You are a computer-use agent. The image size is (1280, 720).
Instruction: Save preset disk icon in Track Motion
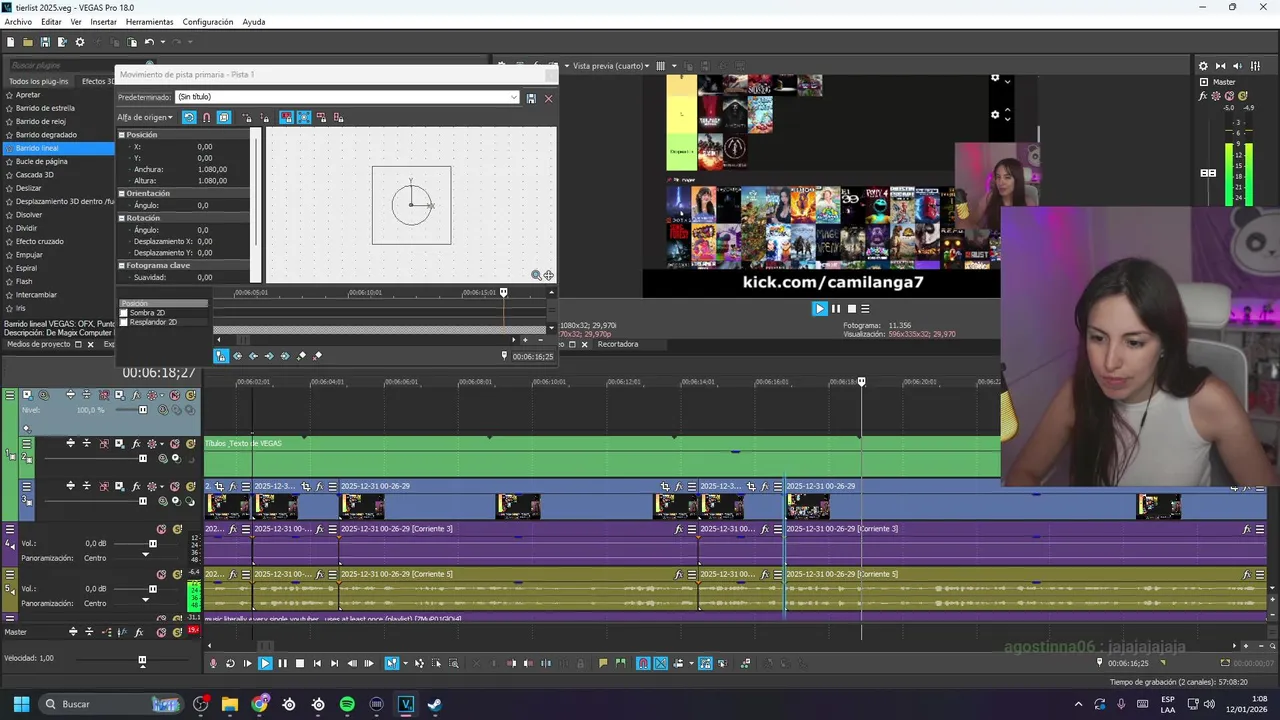pos(531,98)
